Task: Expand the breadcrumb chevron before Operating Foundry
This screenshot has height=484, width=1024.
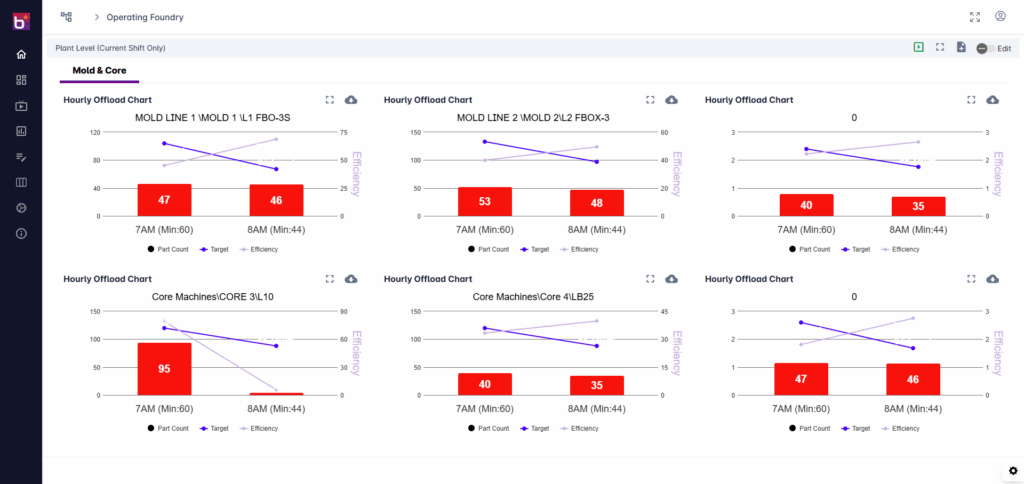Action: 96,17
